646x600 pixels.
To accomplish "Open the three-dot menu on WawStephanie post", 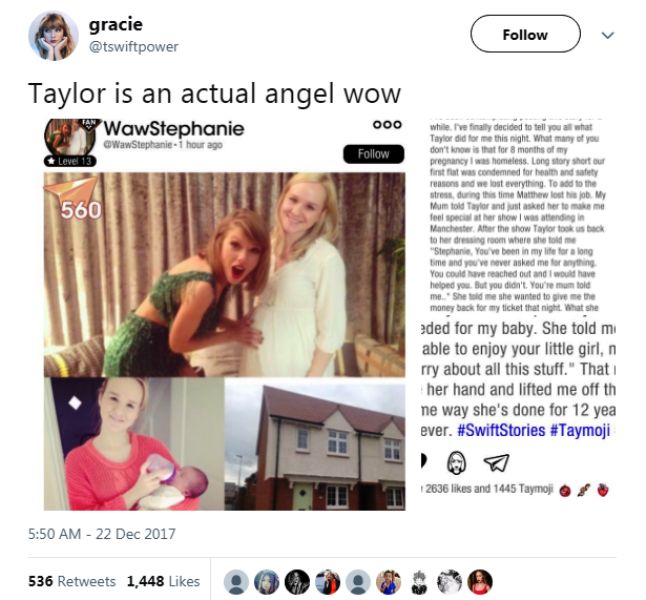I will coord(387,124).
